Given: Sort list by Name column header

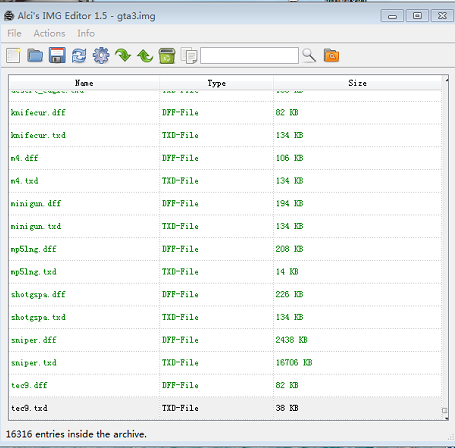Looking at the screenshot, I should [84, 83].
